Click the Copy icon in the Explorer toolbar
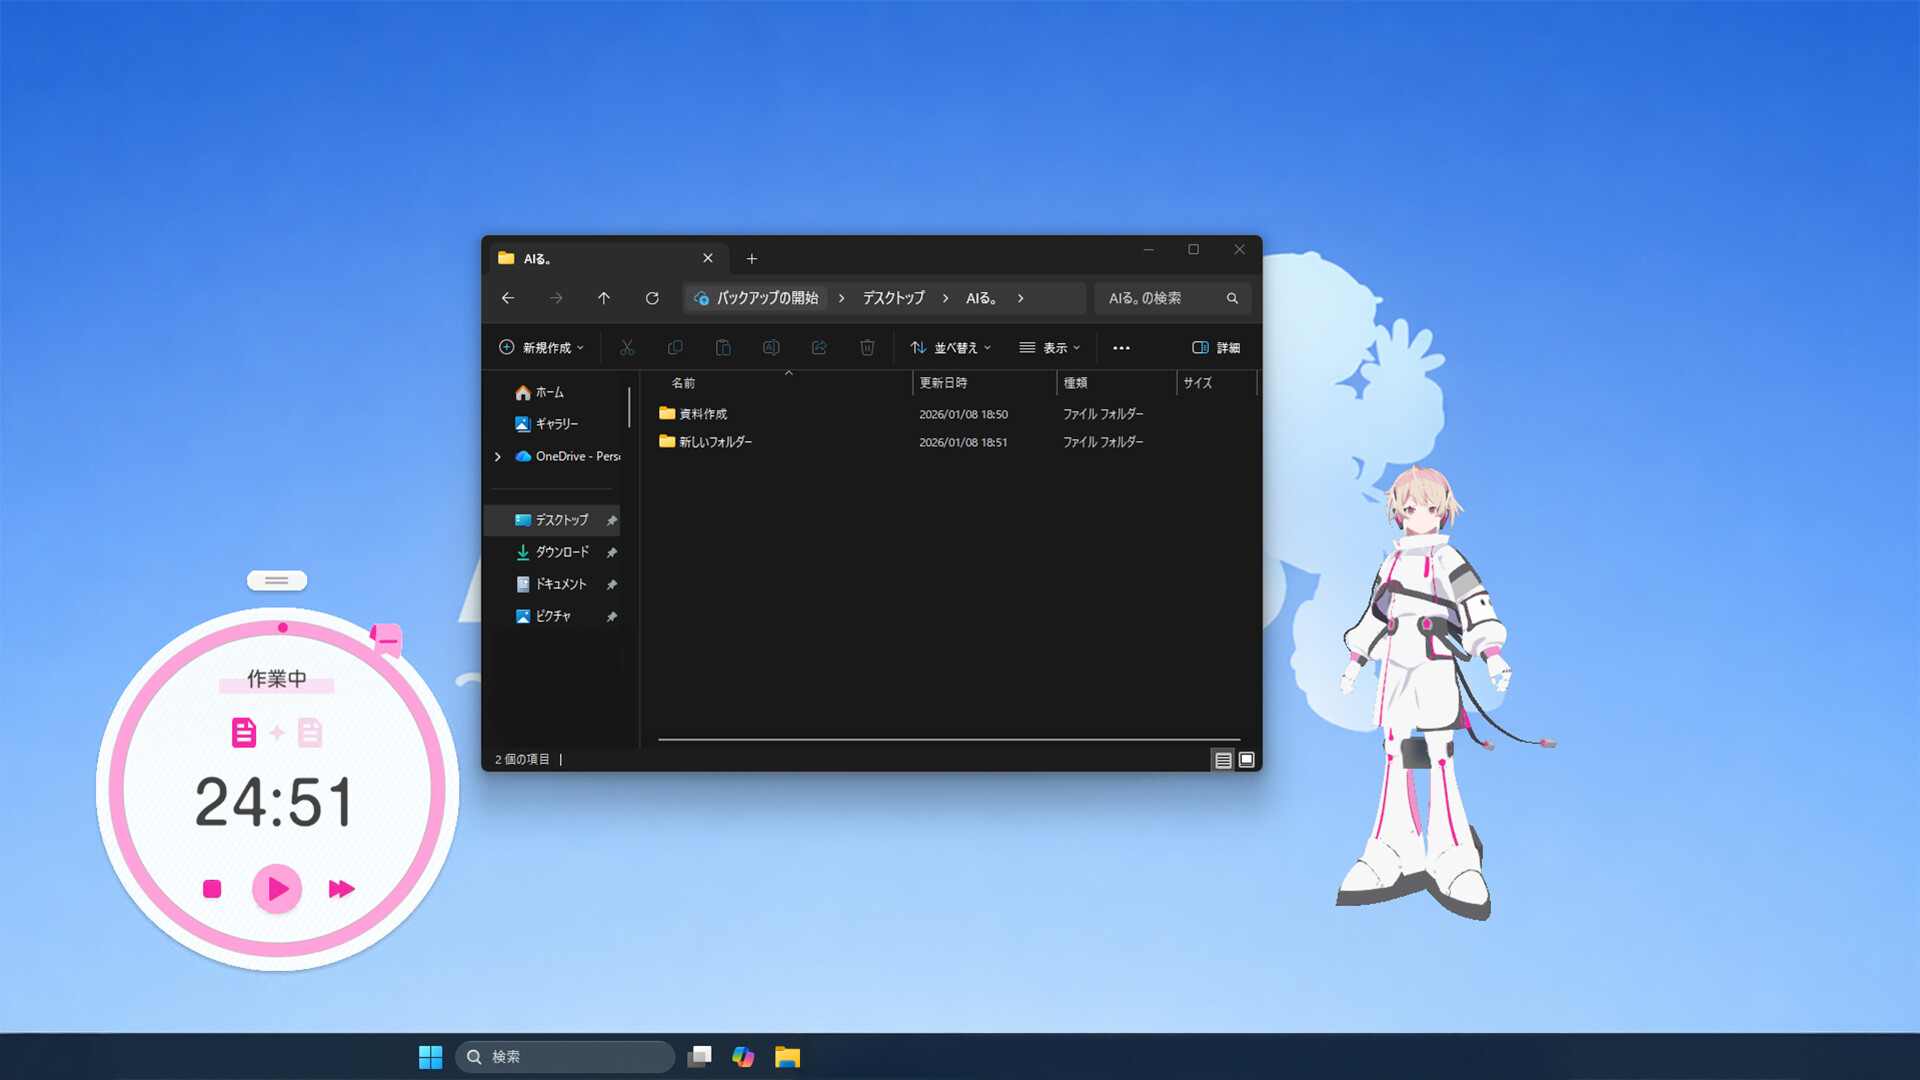Viewport: 1920px width, 1080px height. (675, 347)
